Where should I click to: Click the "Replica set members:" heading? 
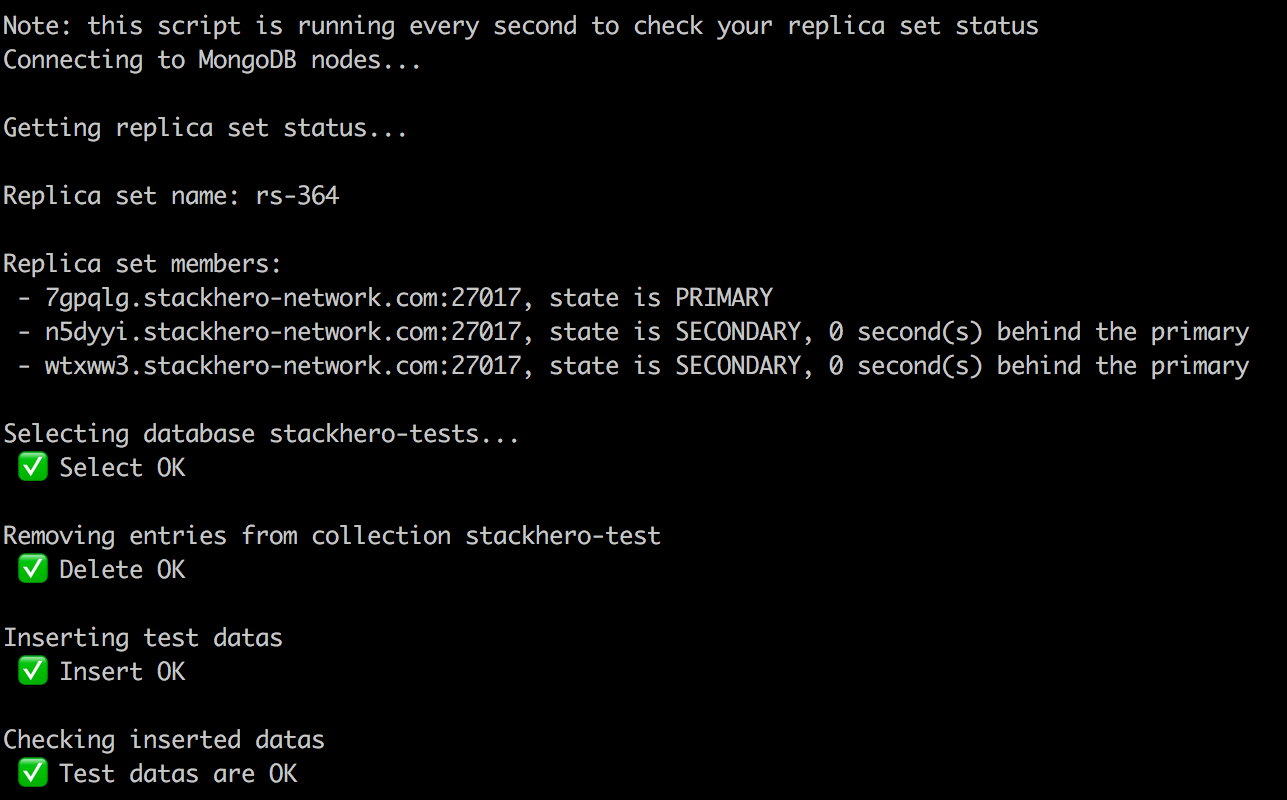(143, 264)
